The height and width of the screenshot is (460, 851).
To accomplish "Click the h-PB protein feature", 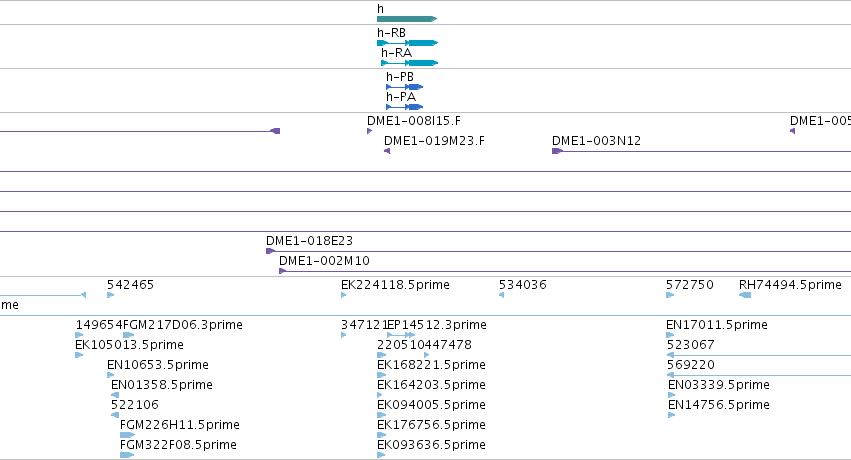I will tap(404, 87).
